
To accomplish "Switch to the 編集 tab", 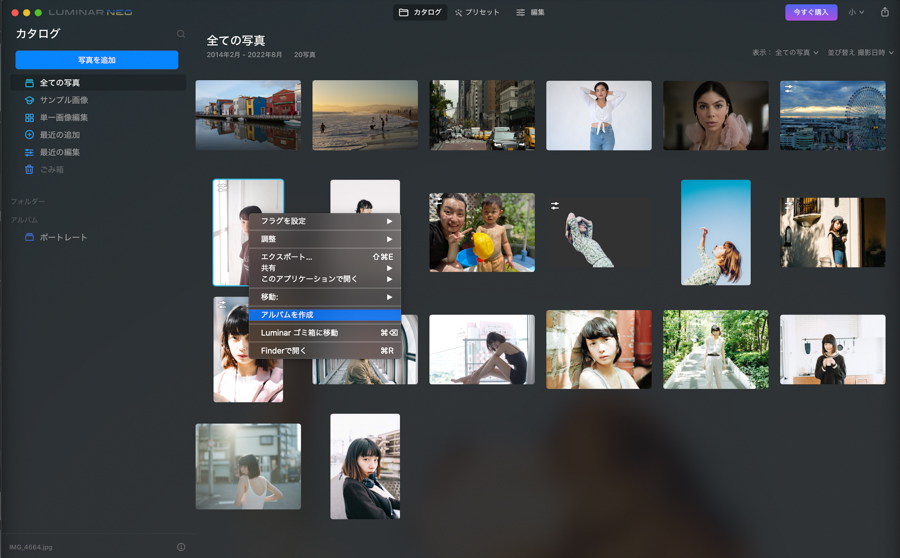I will (x=530, y=12).
